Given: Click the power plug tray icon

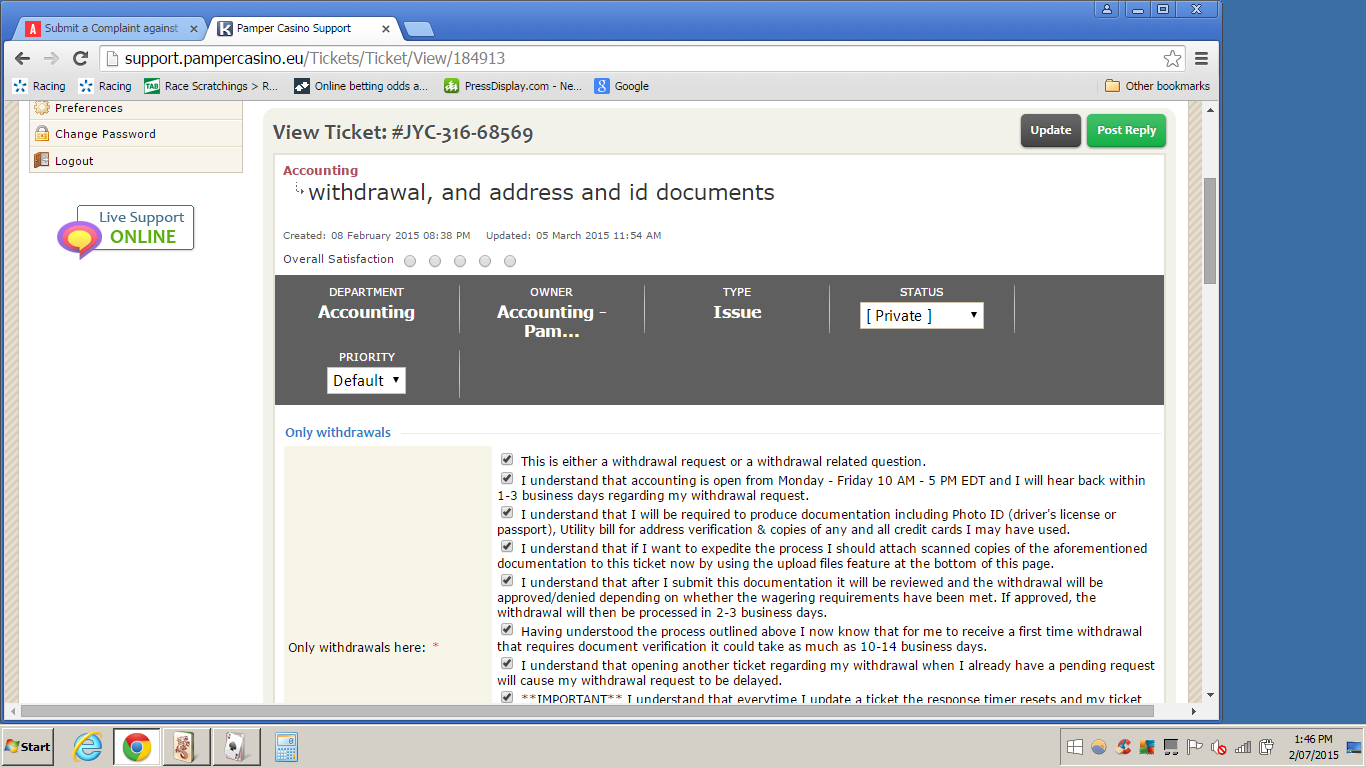Looking at the screenshot, I should pos(1267,747).
